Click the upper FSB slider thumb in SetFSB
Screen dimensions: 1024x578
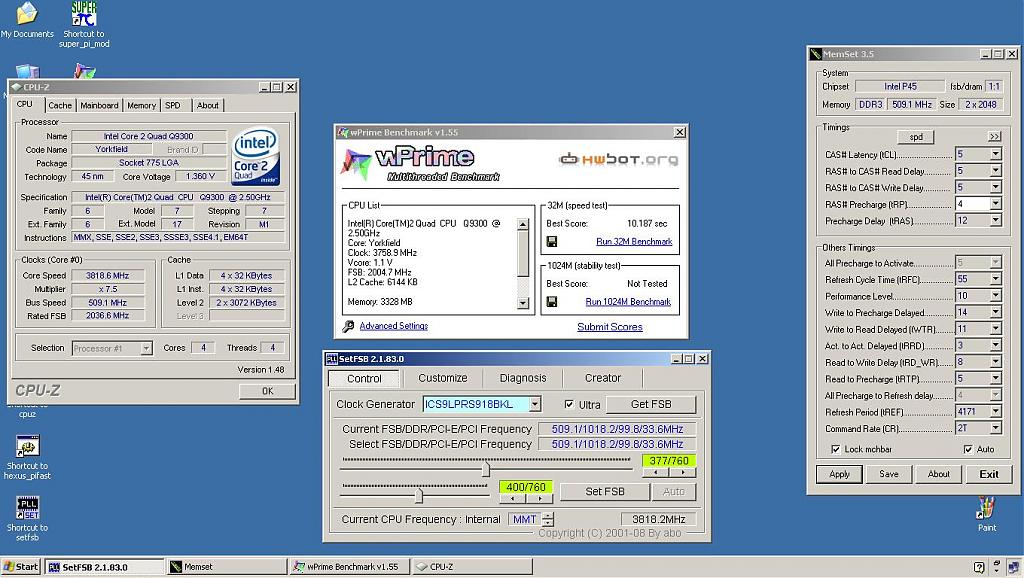(x=486, y=468)
